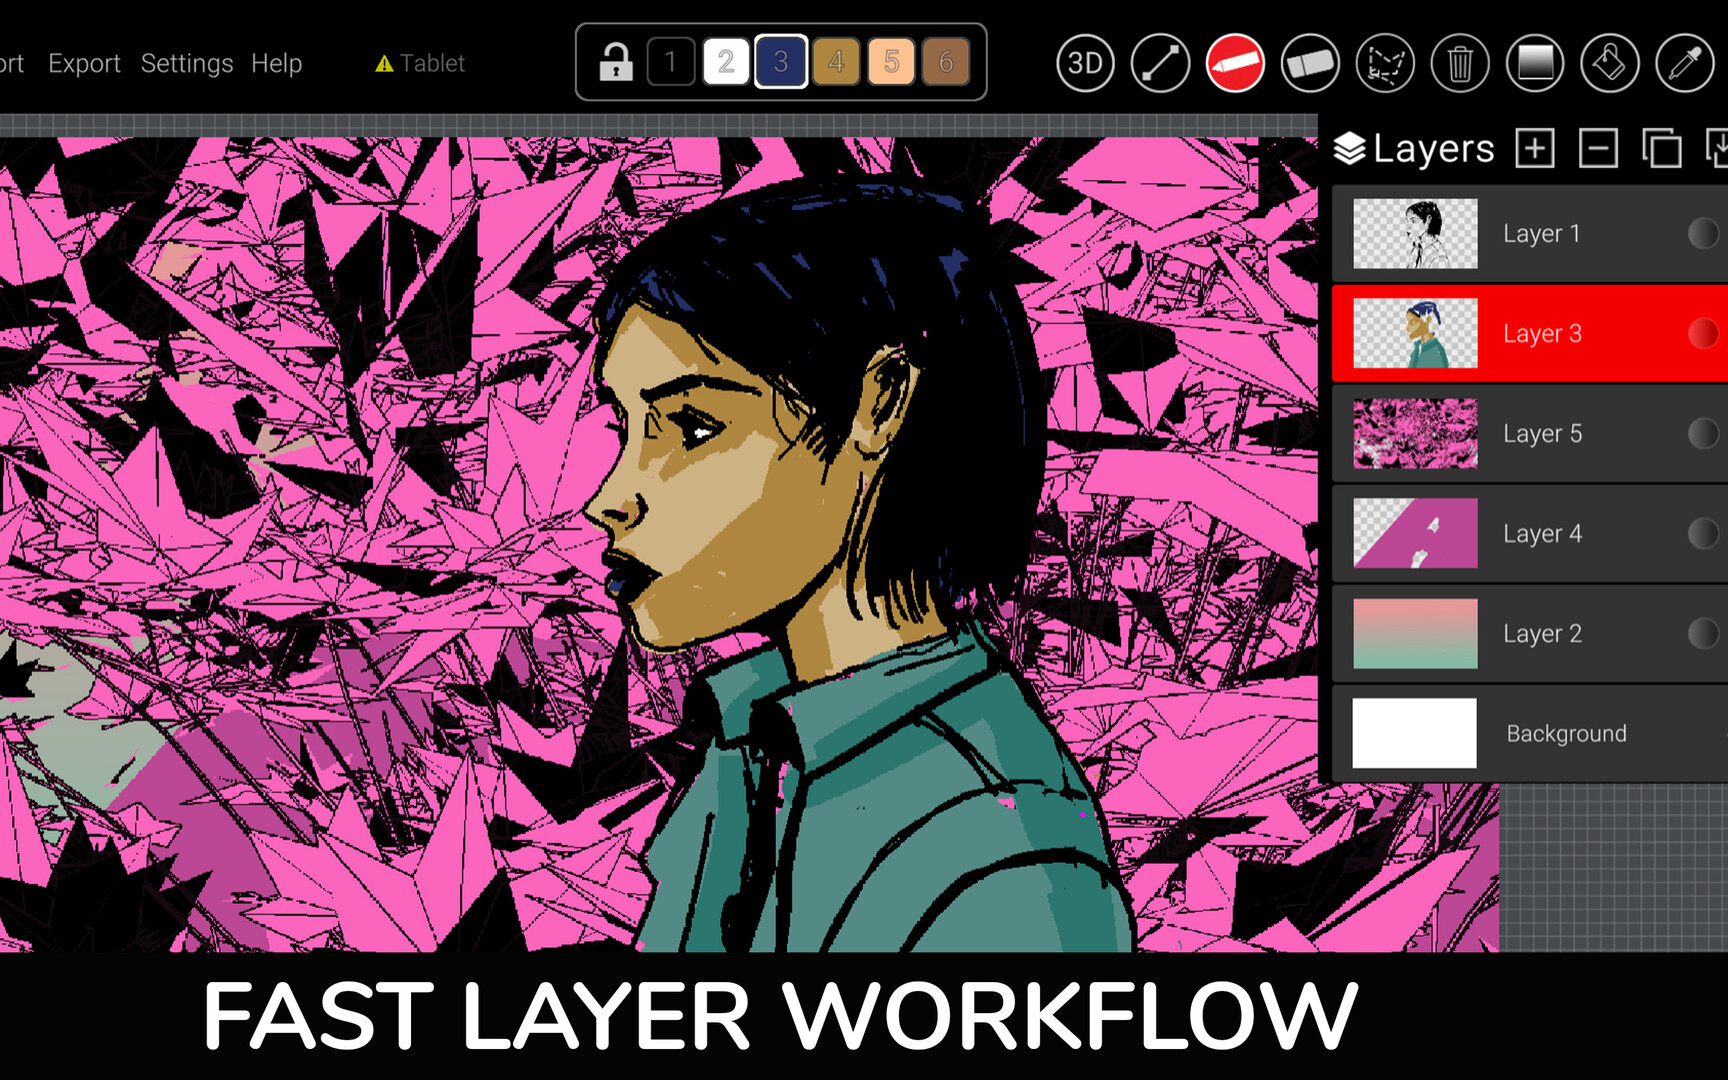The image size is (1728, 1080).
Task: Duplicate the selected layer
Action: (1661, 148)
